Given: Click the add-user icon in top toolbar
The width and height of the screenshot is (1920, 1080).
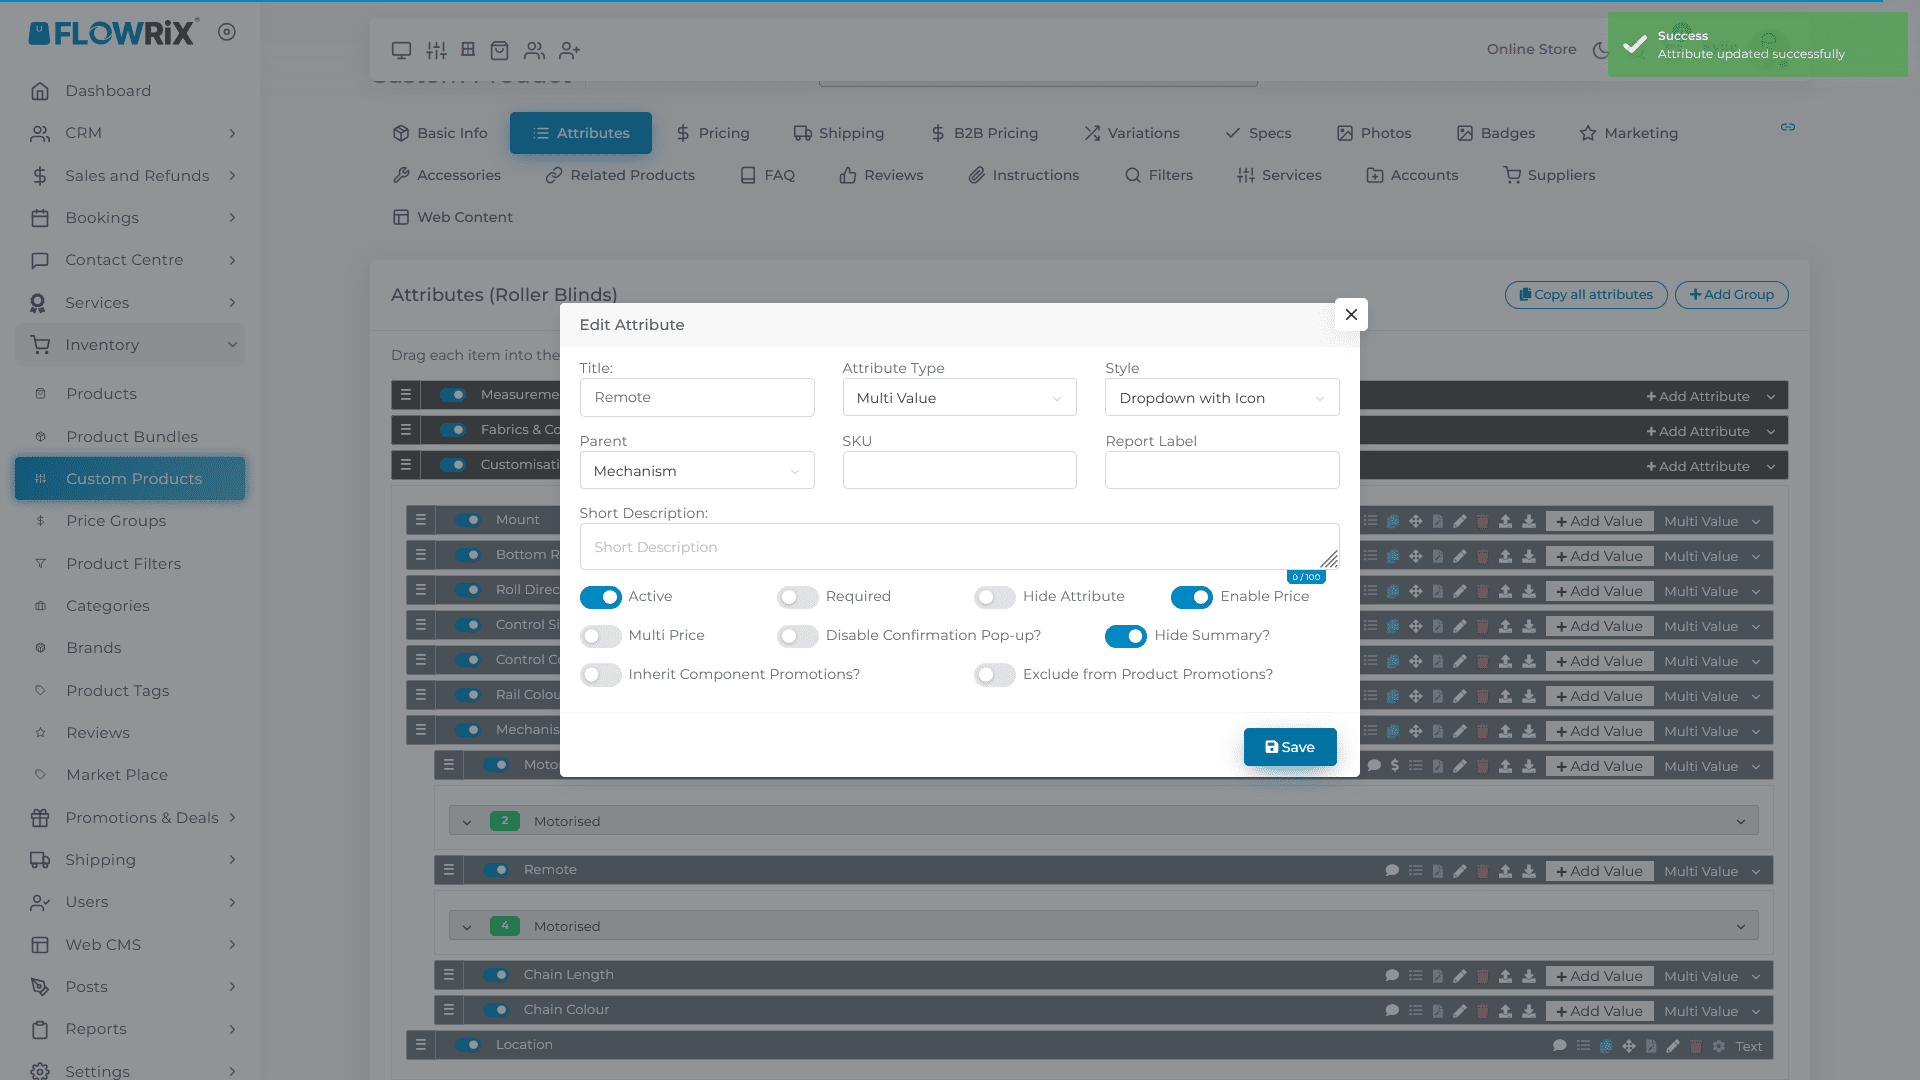Looking at the screenshot, I should pyautogui.click(x=570, y=50).
